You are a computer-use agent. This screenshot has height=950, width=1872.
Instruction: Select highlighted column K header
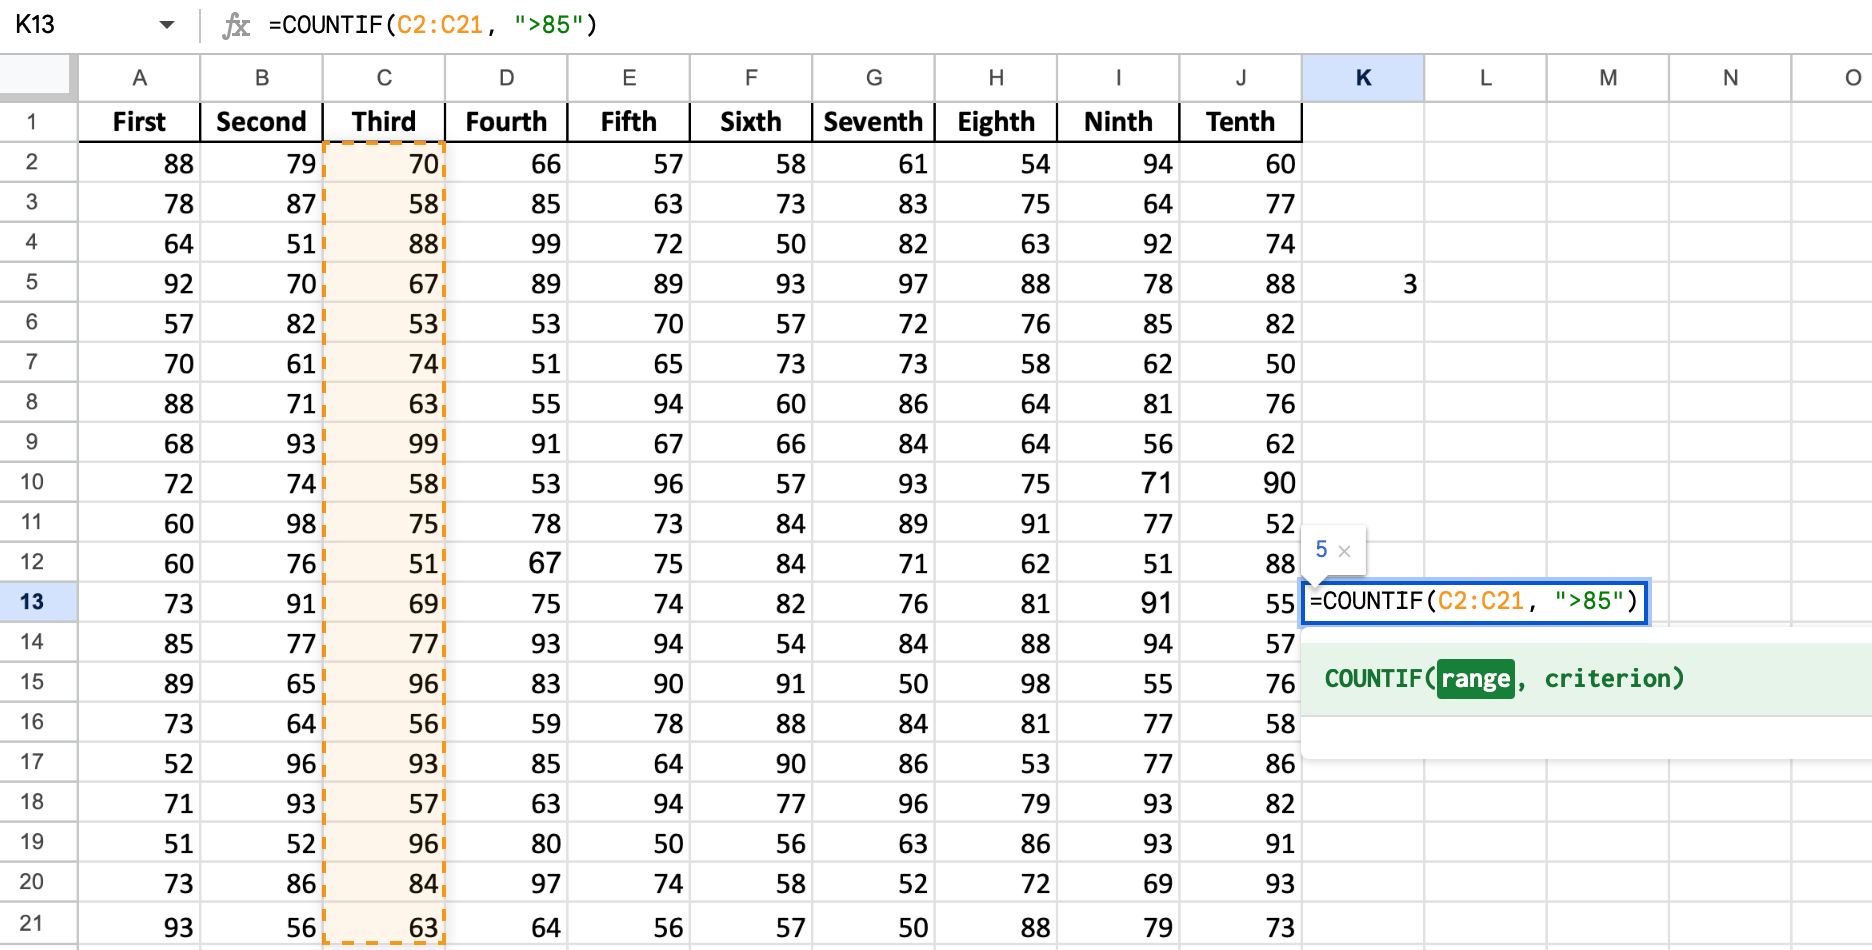(1363, 78)
